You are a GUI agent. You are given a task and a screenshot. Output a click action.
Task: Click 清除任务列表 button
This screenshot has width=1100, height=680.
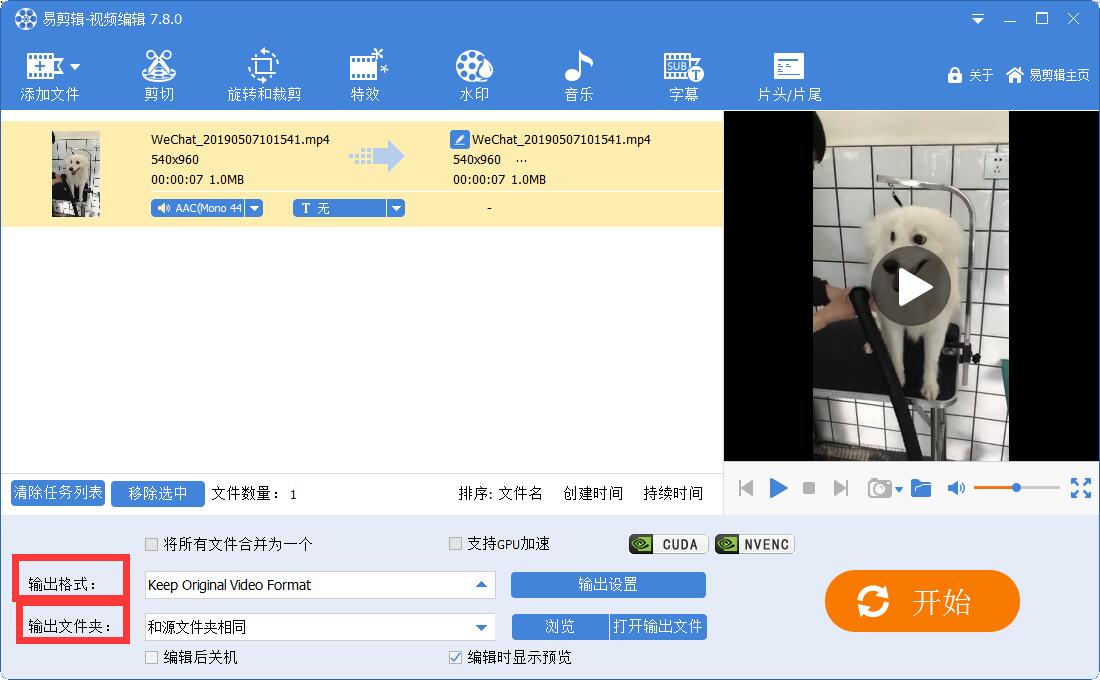click(58, 493)
